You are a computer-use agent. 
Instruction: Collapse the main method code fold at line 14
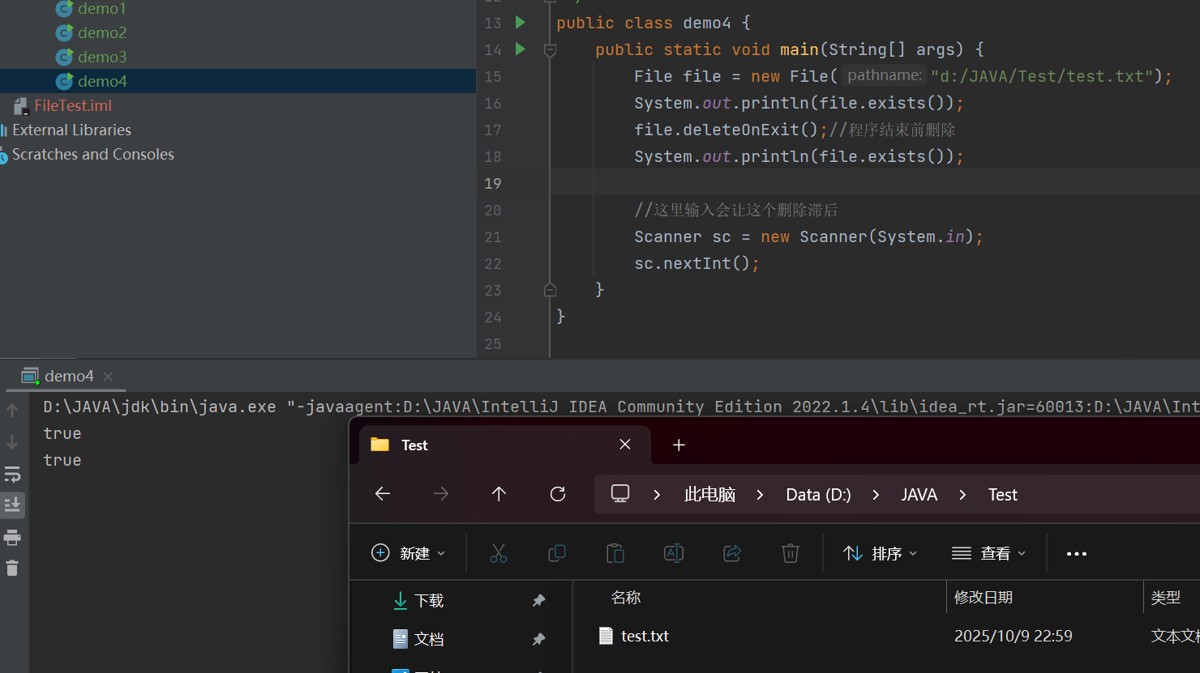[x=549, y=50]
